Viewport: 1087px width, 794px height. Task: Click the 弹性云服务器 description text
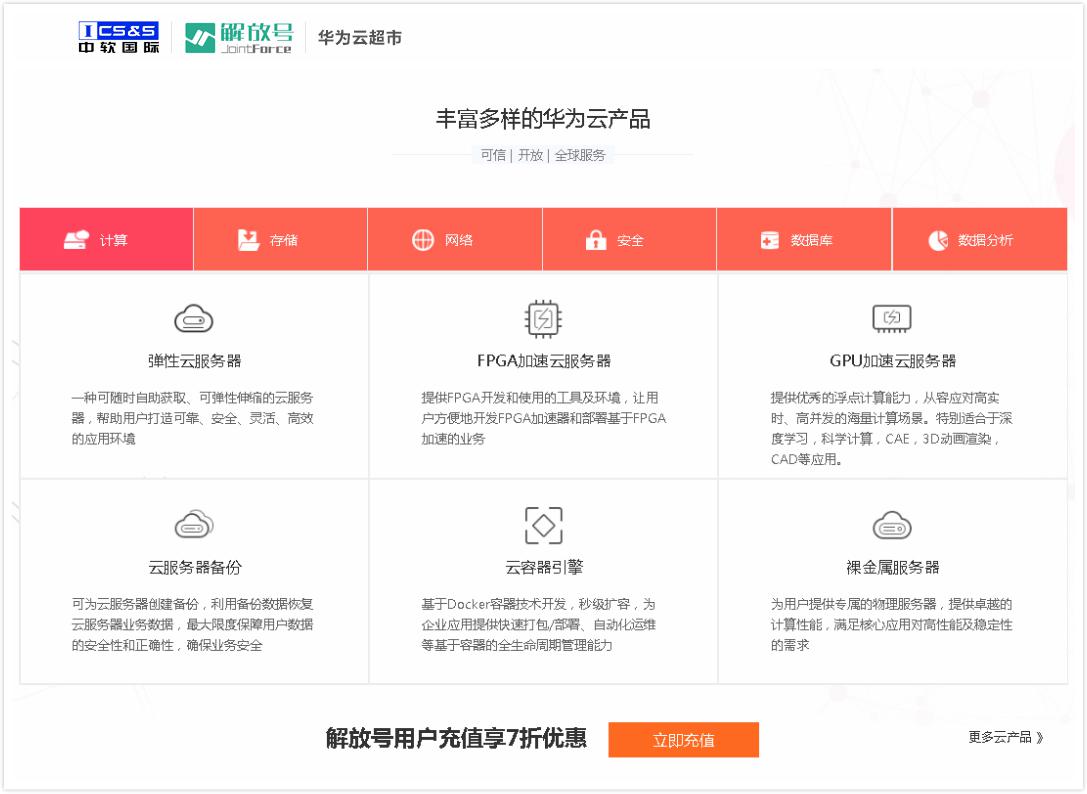coord(193,418)
